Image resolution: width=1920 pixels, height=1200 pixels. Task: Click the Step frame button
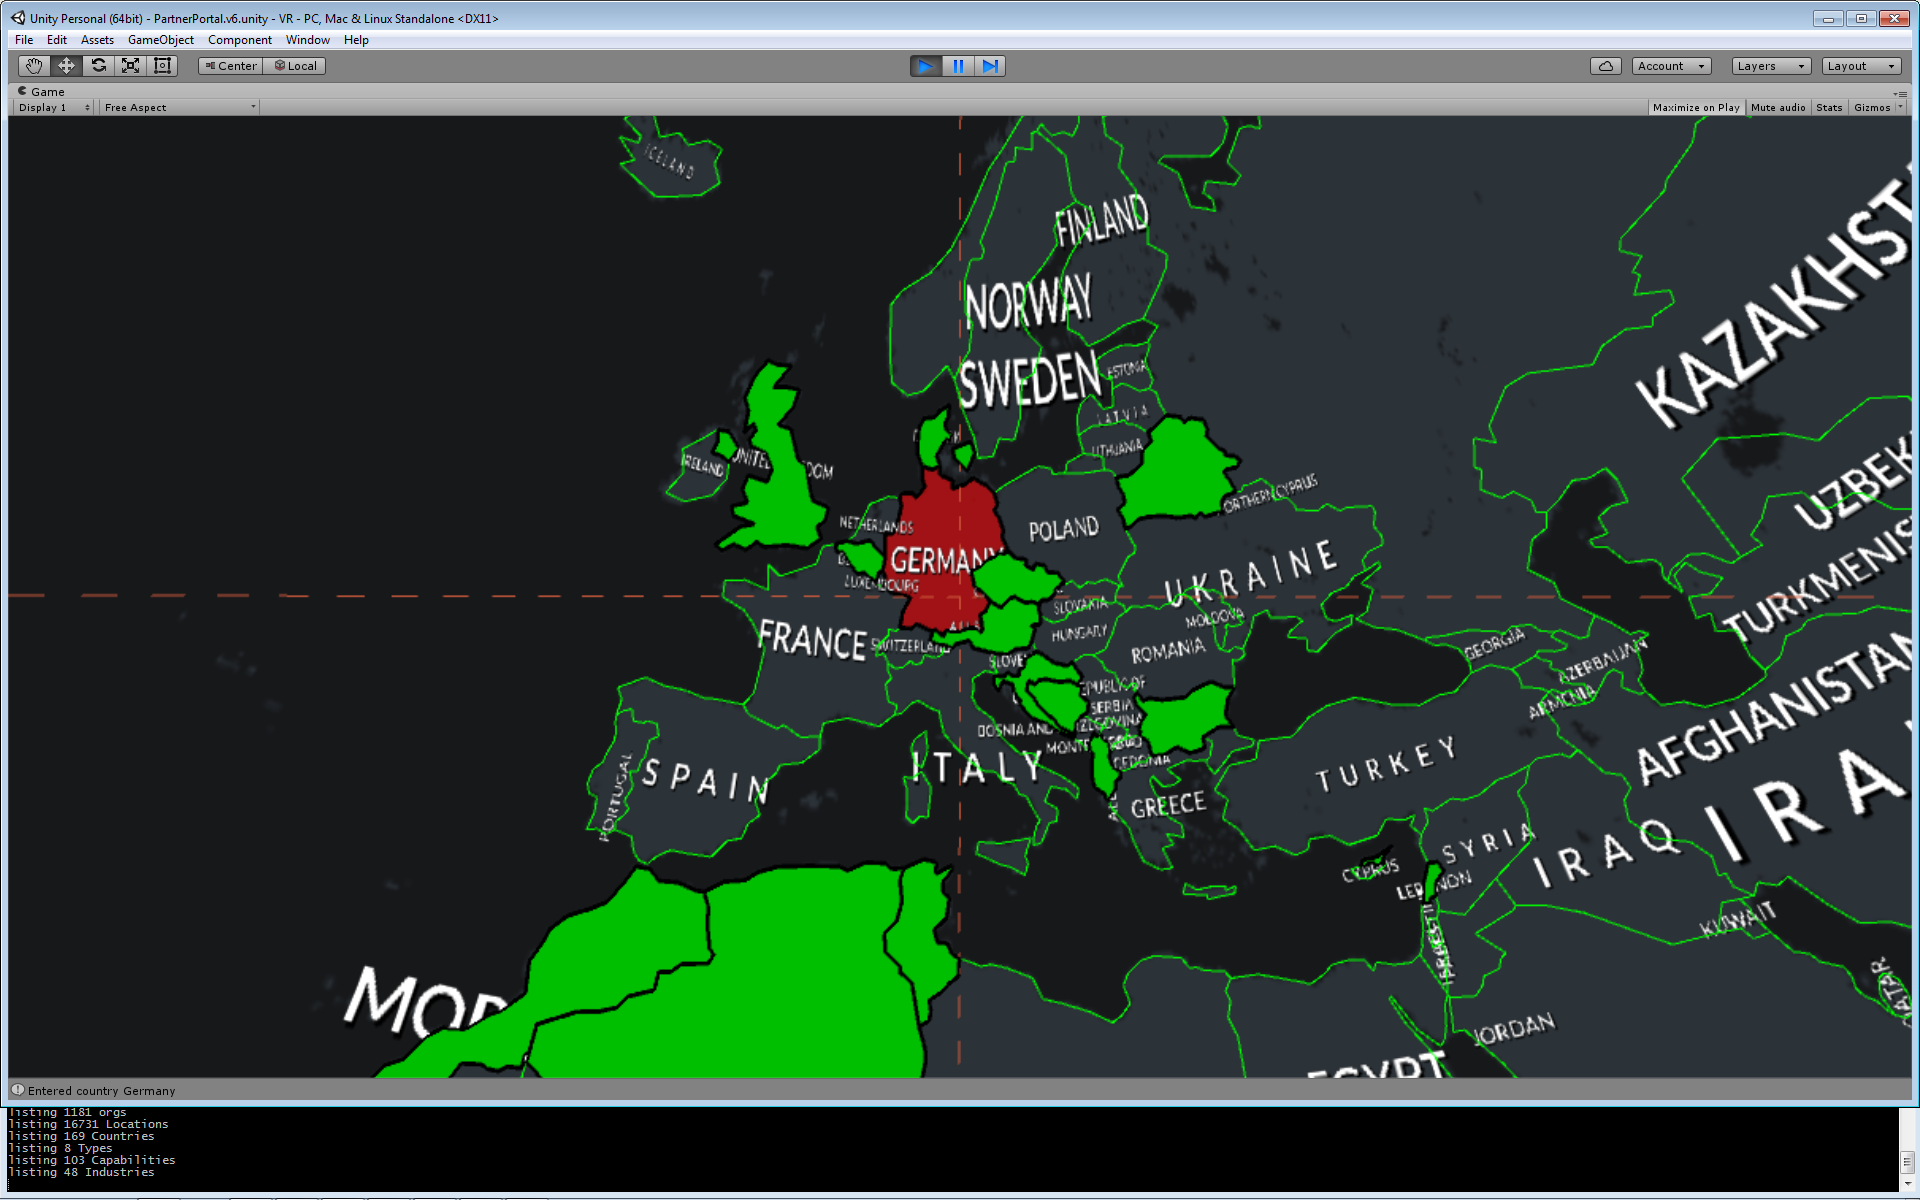click(989, 66)
